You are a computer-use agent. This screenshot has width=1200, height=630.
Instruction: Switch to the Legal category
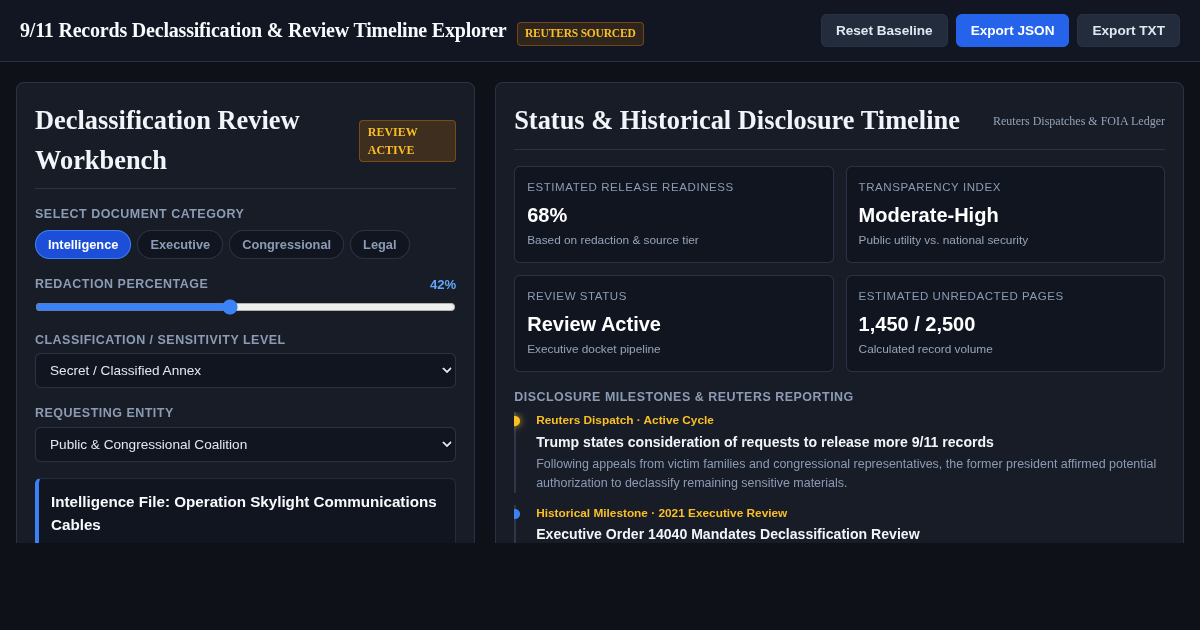tap(379, 244)
